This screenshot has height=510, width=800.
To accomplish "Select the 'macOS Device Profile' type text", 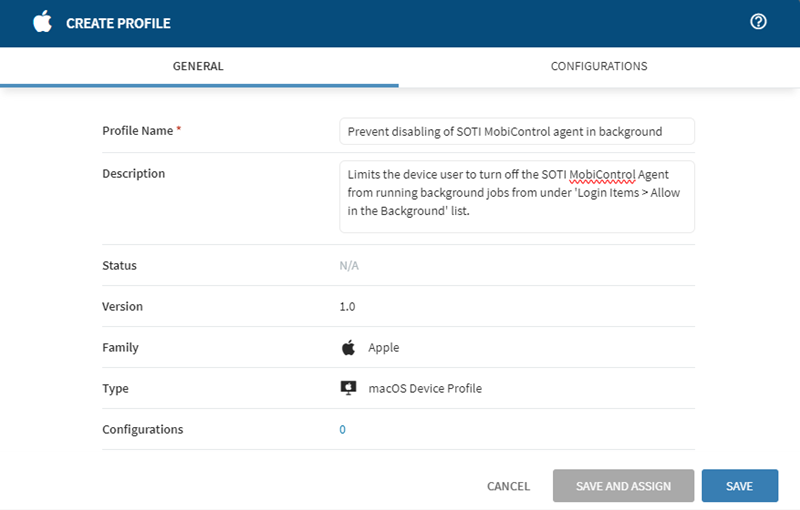I will pyautogui.click(x=425, y=389).
